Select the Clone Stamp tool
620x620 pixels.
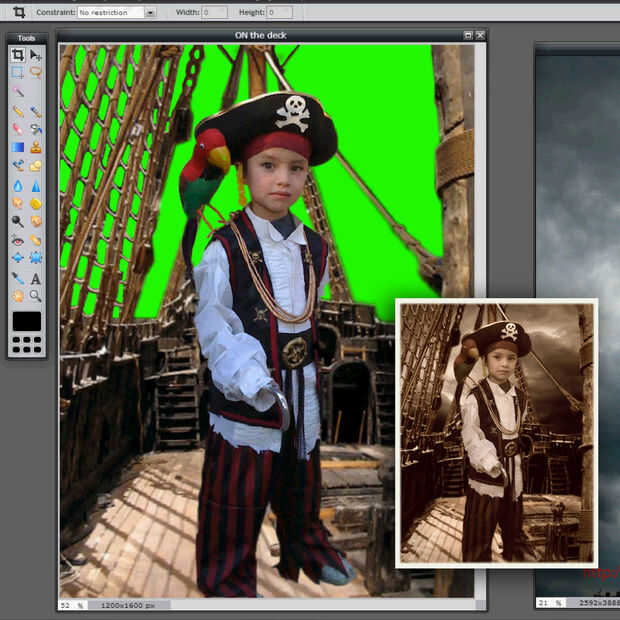36,147
